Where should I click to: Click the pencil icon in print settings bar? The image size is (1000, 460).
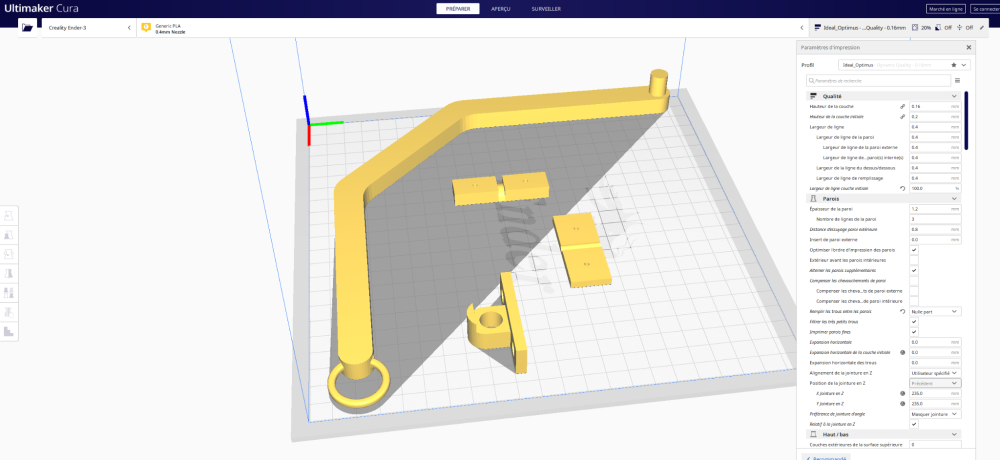click(x=982, y=27)
